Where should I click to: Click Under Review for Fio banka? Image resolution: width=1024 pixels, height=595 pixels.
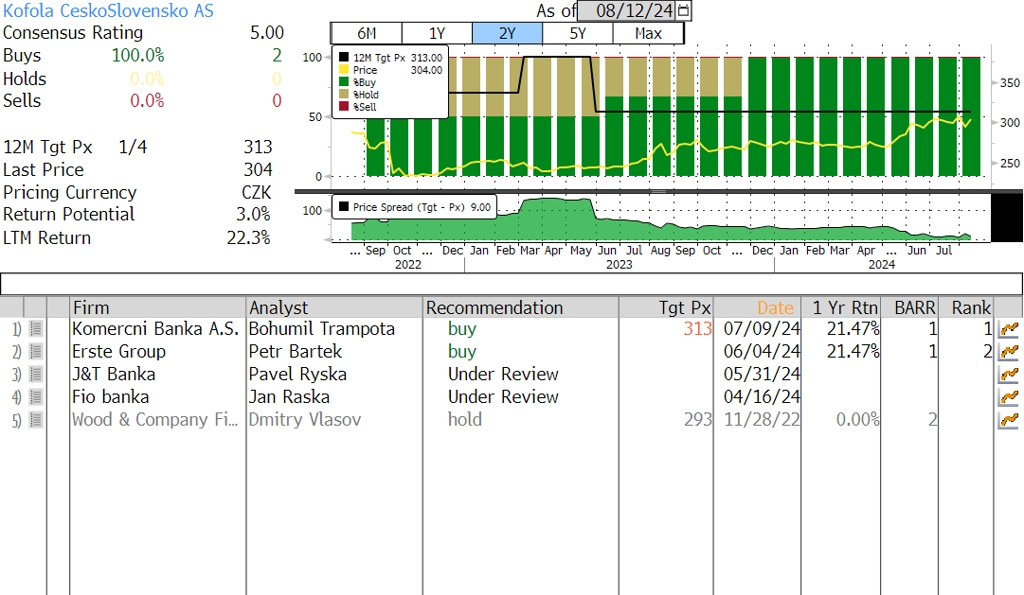(504, 397)
